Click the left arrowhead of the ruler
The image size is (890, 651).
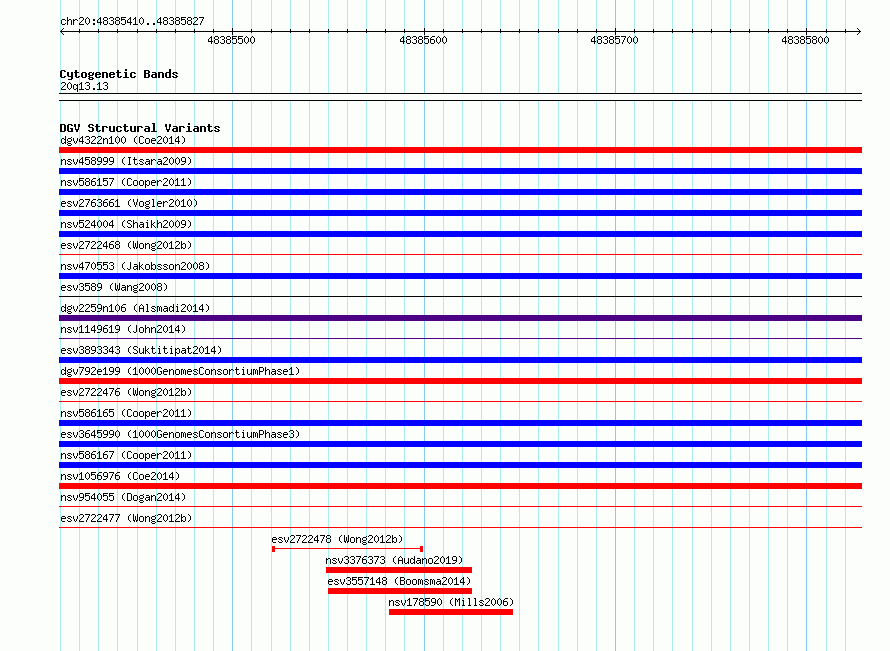pyautogui.click(x=62, y=31)
